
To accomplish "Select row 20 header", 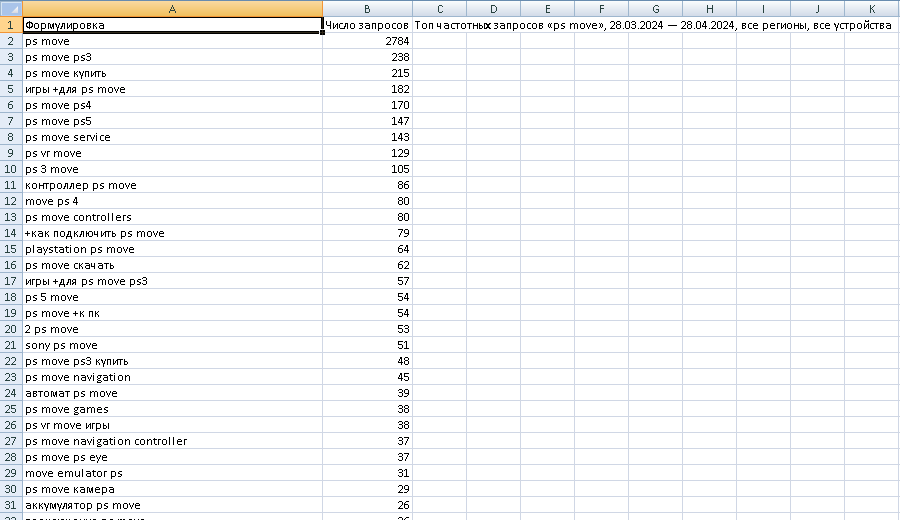I will click(x=11, y=329).
